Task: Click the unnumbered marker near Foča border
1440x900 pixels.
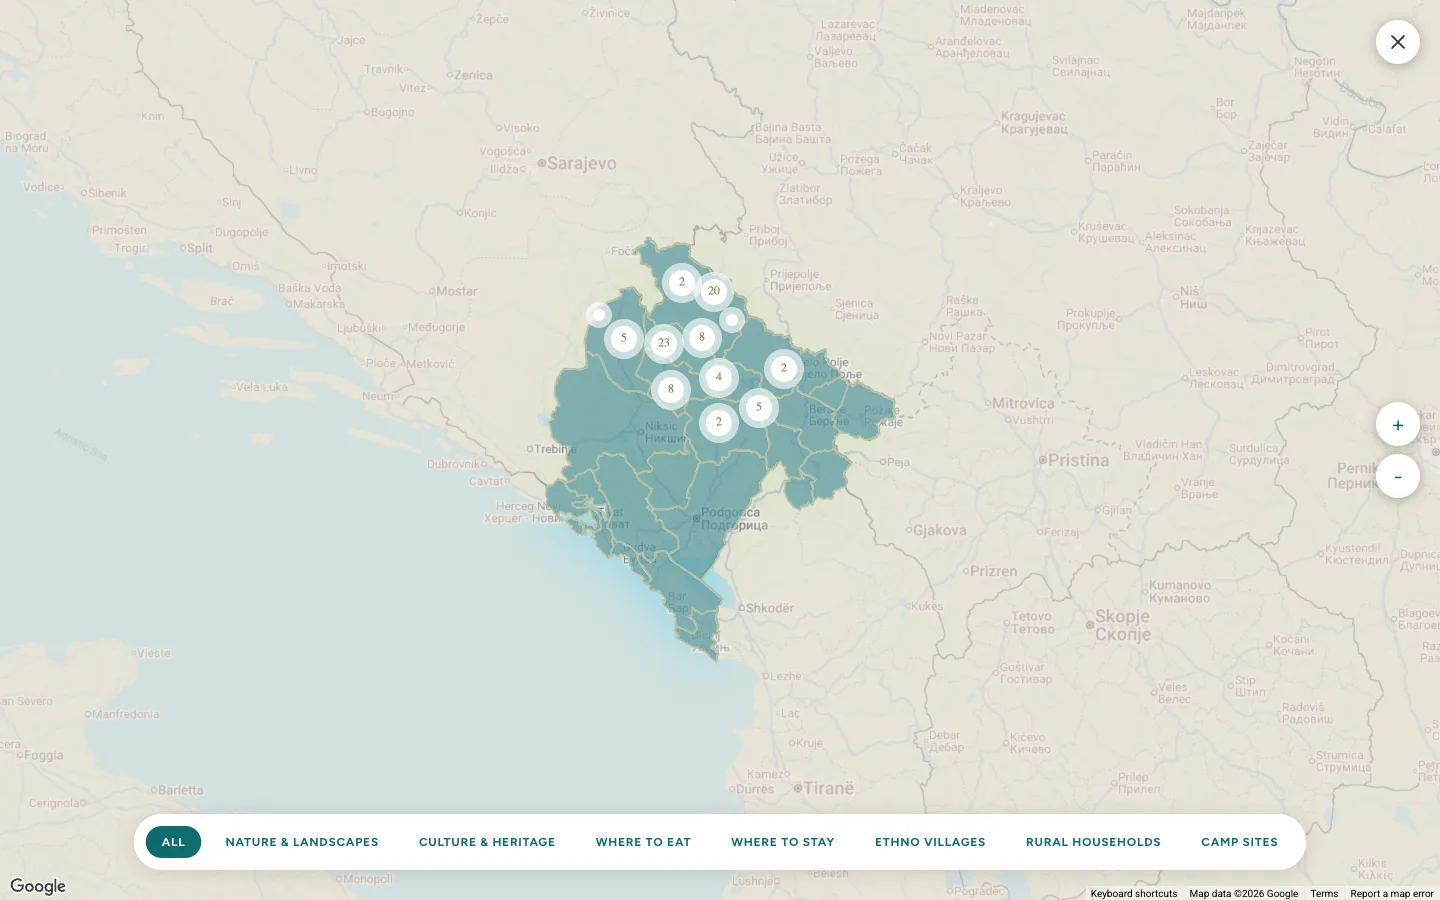Action: 598,315
